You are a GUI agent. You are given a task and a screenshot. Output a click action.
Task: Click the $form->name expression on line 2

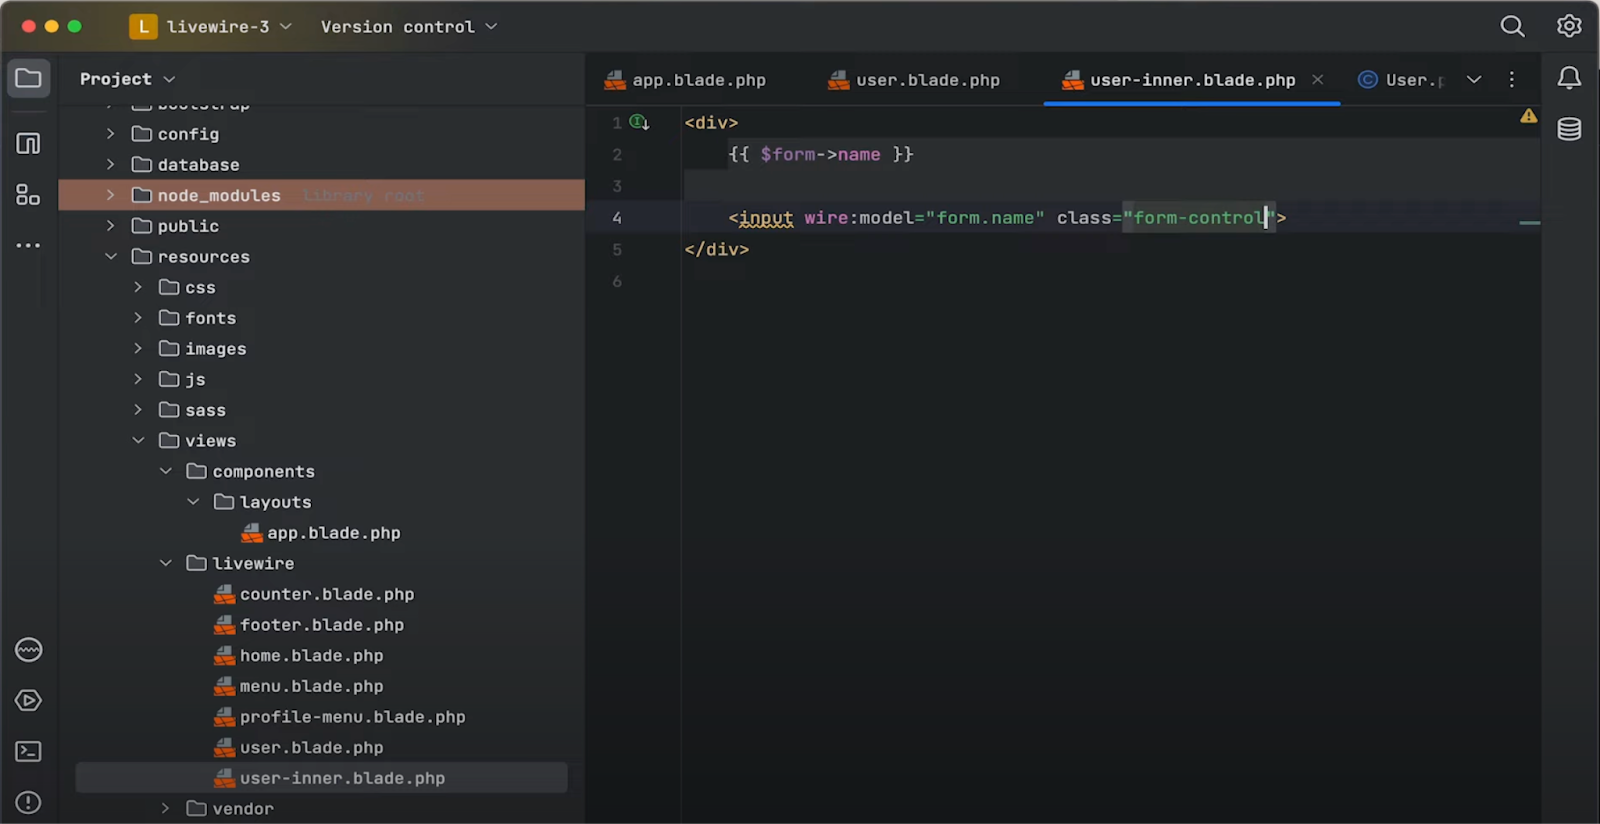click(820, 154)
